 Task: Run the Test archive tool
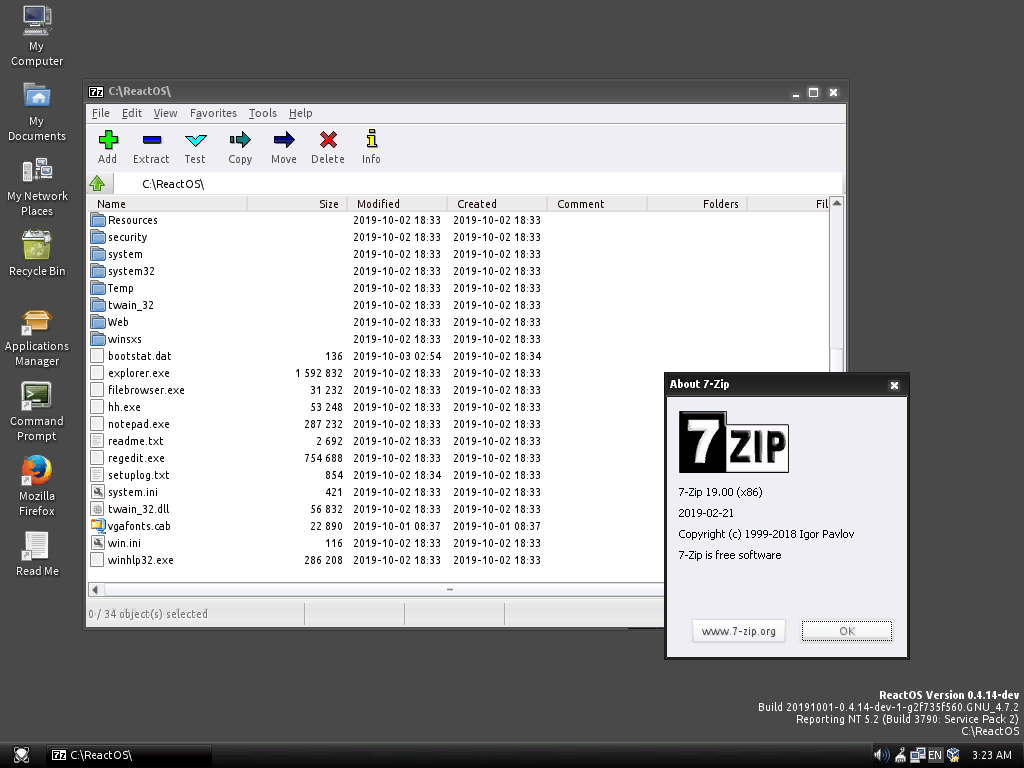coord(195,140)
